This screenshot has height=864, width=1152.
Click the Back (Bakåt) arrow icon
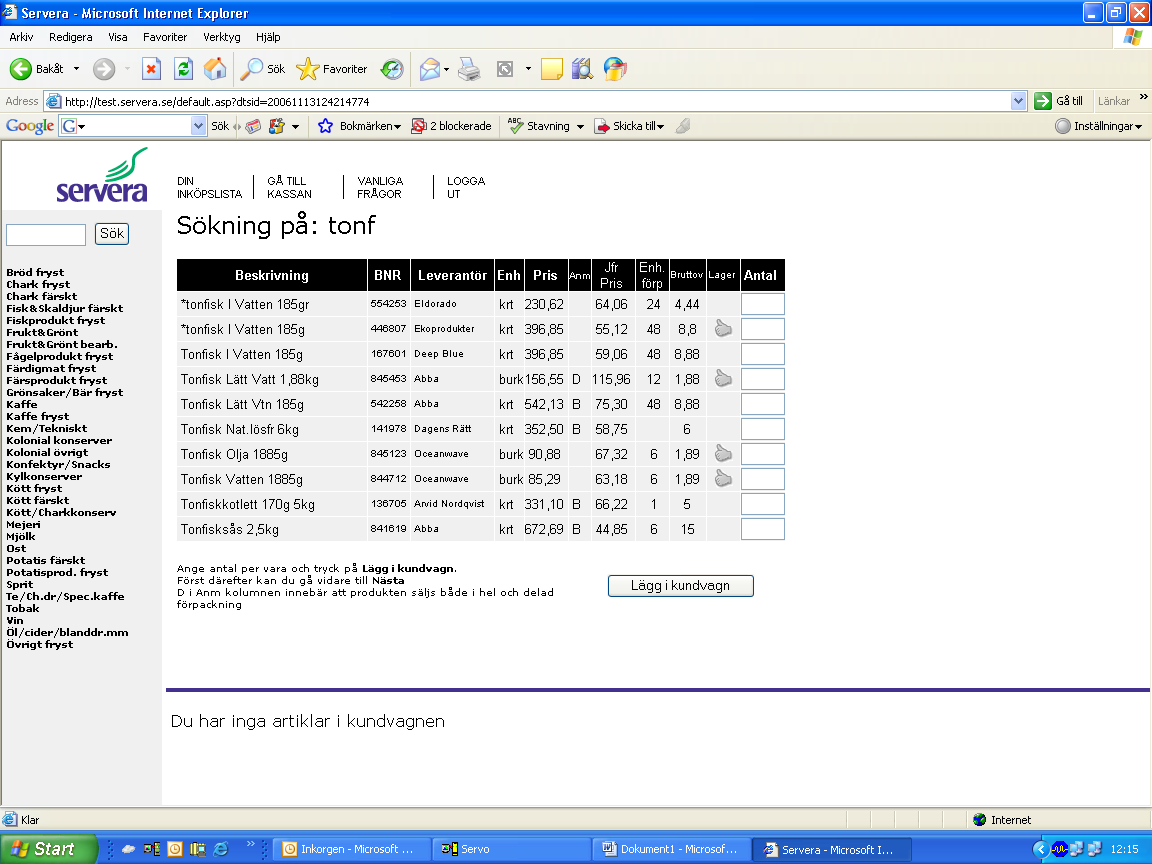(x=21, y=69)
